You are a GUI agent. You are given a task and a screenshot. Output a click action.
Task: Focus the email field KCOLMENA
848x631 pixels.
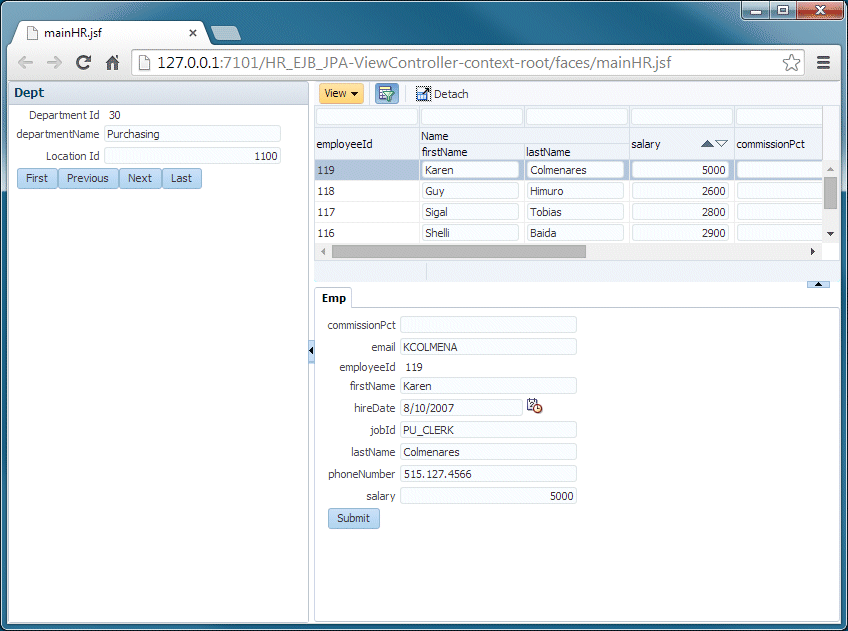point(488,347)
